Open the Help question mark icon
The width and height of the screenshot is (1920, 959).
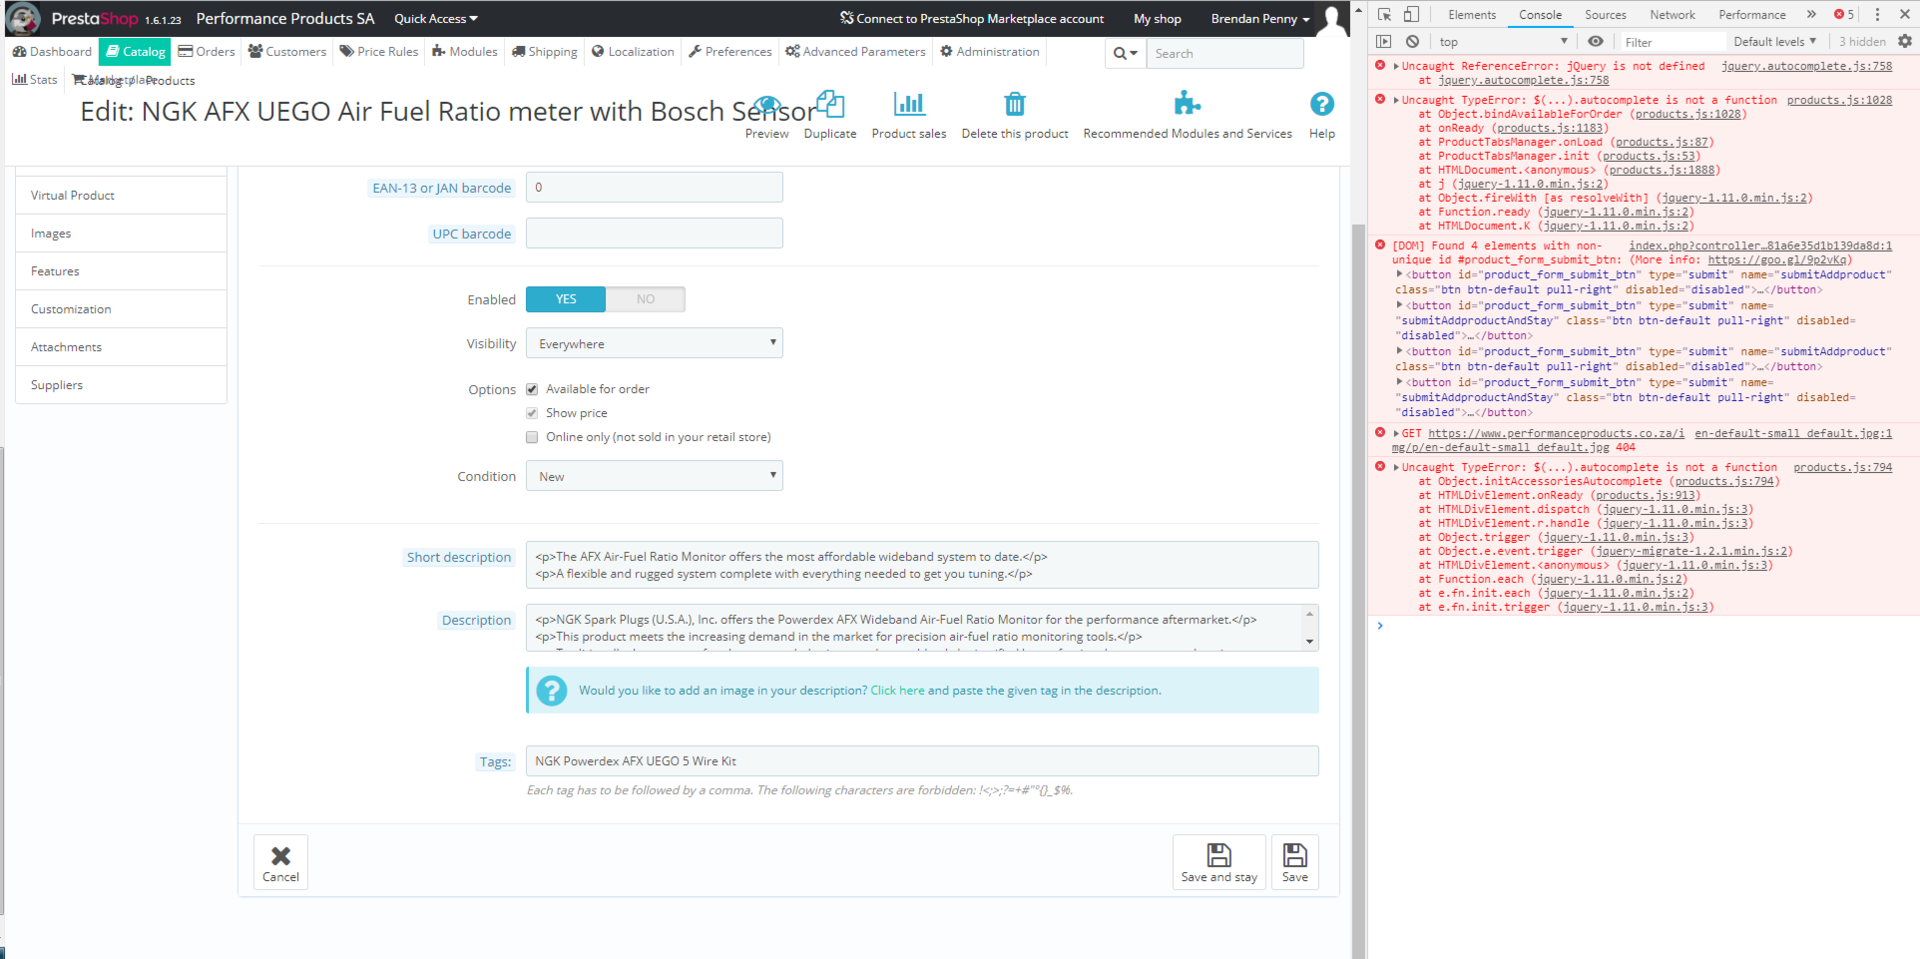[1322, 104]
